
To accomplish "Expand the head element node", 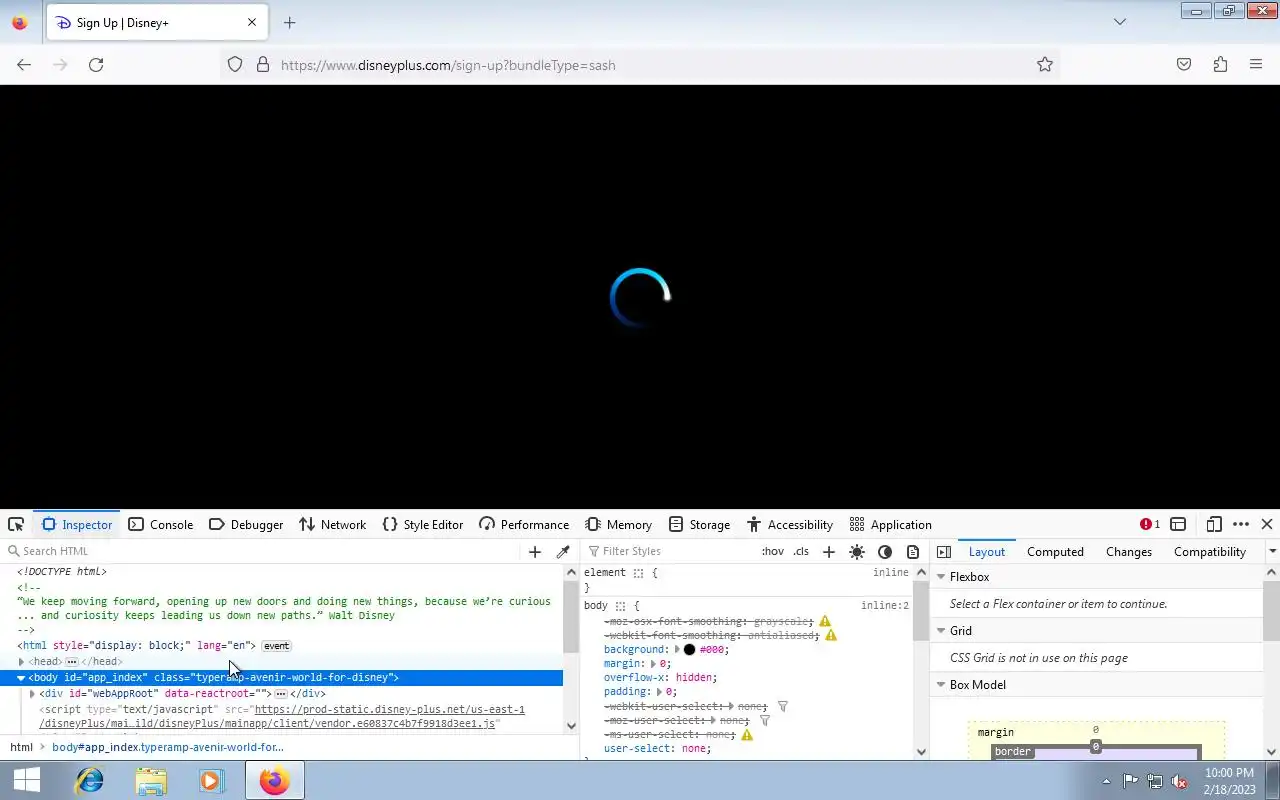I will [x=21, y=661].
